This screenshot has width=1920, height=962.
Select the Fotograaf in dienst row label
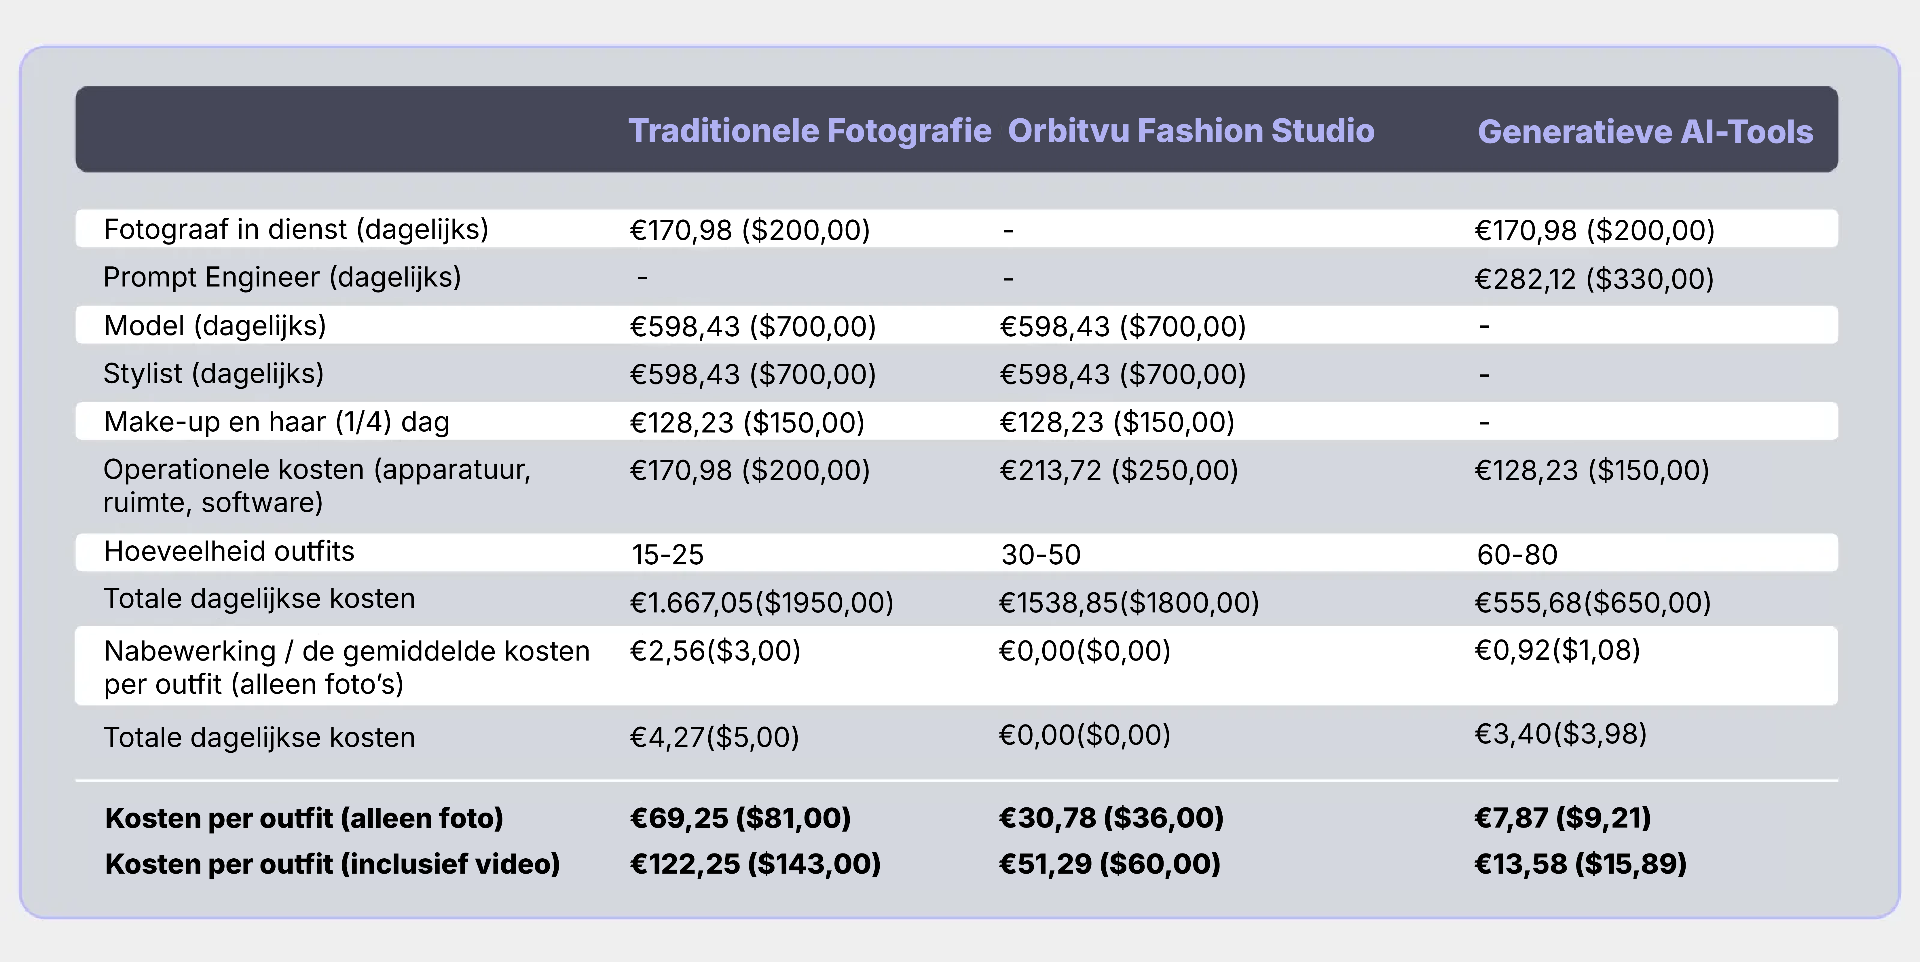pos(296,230)
